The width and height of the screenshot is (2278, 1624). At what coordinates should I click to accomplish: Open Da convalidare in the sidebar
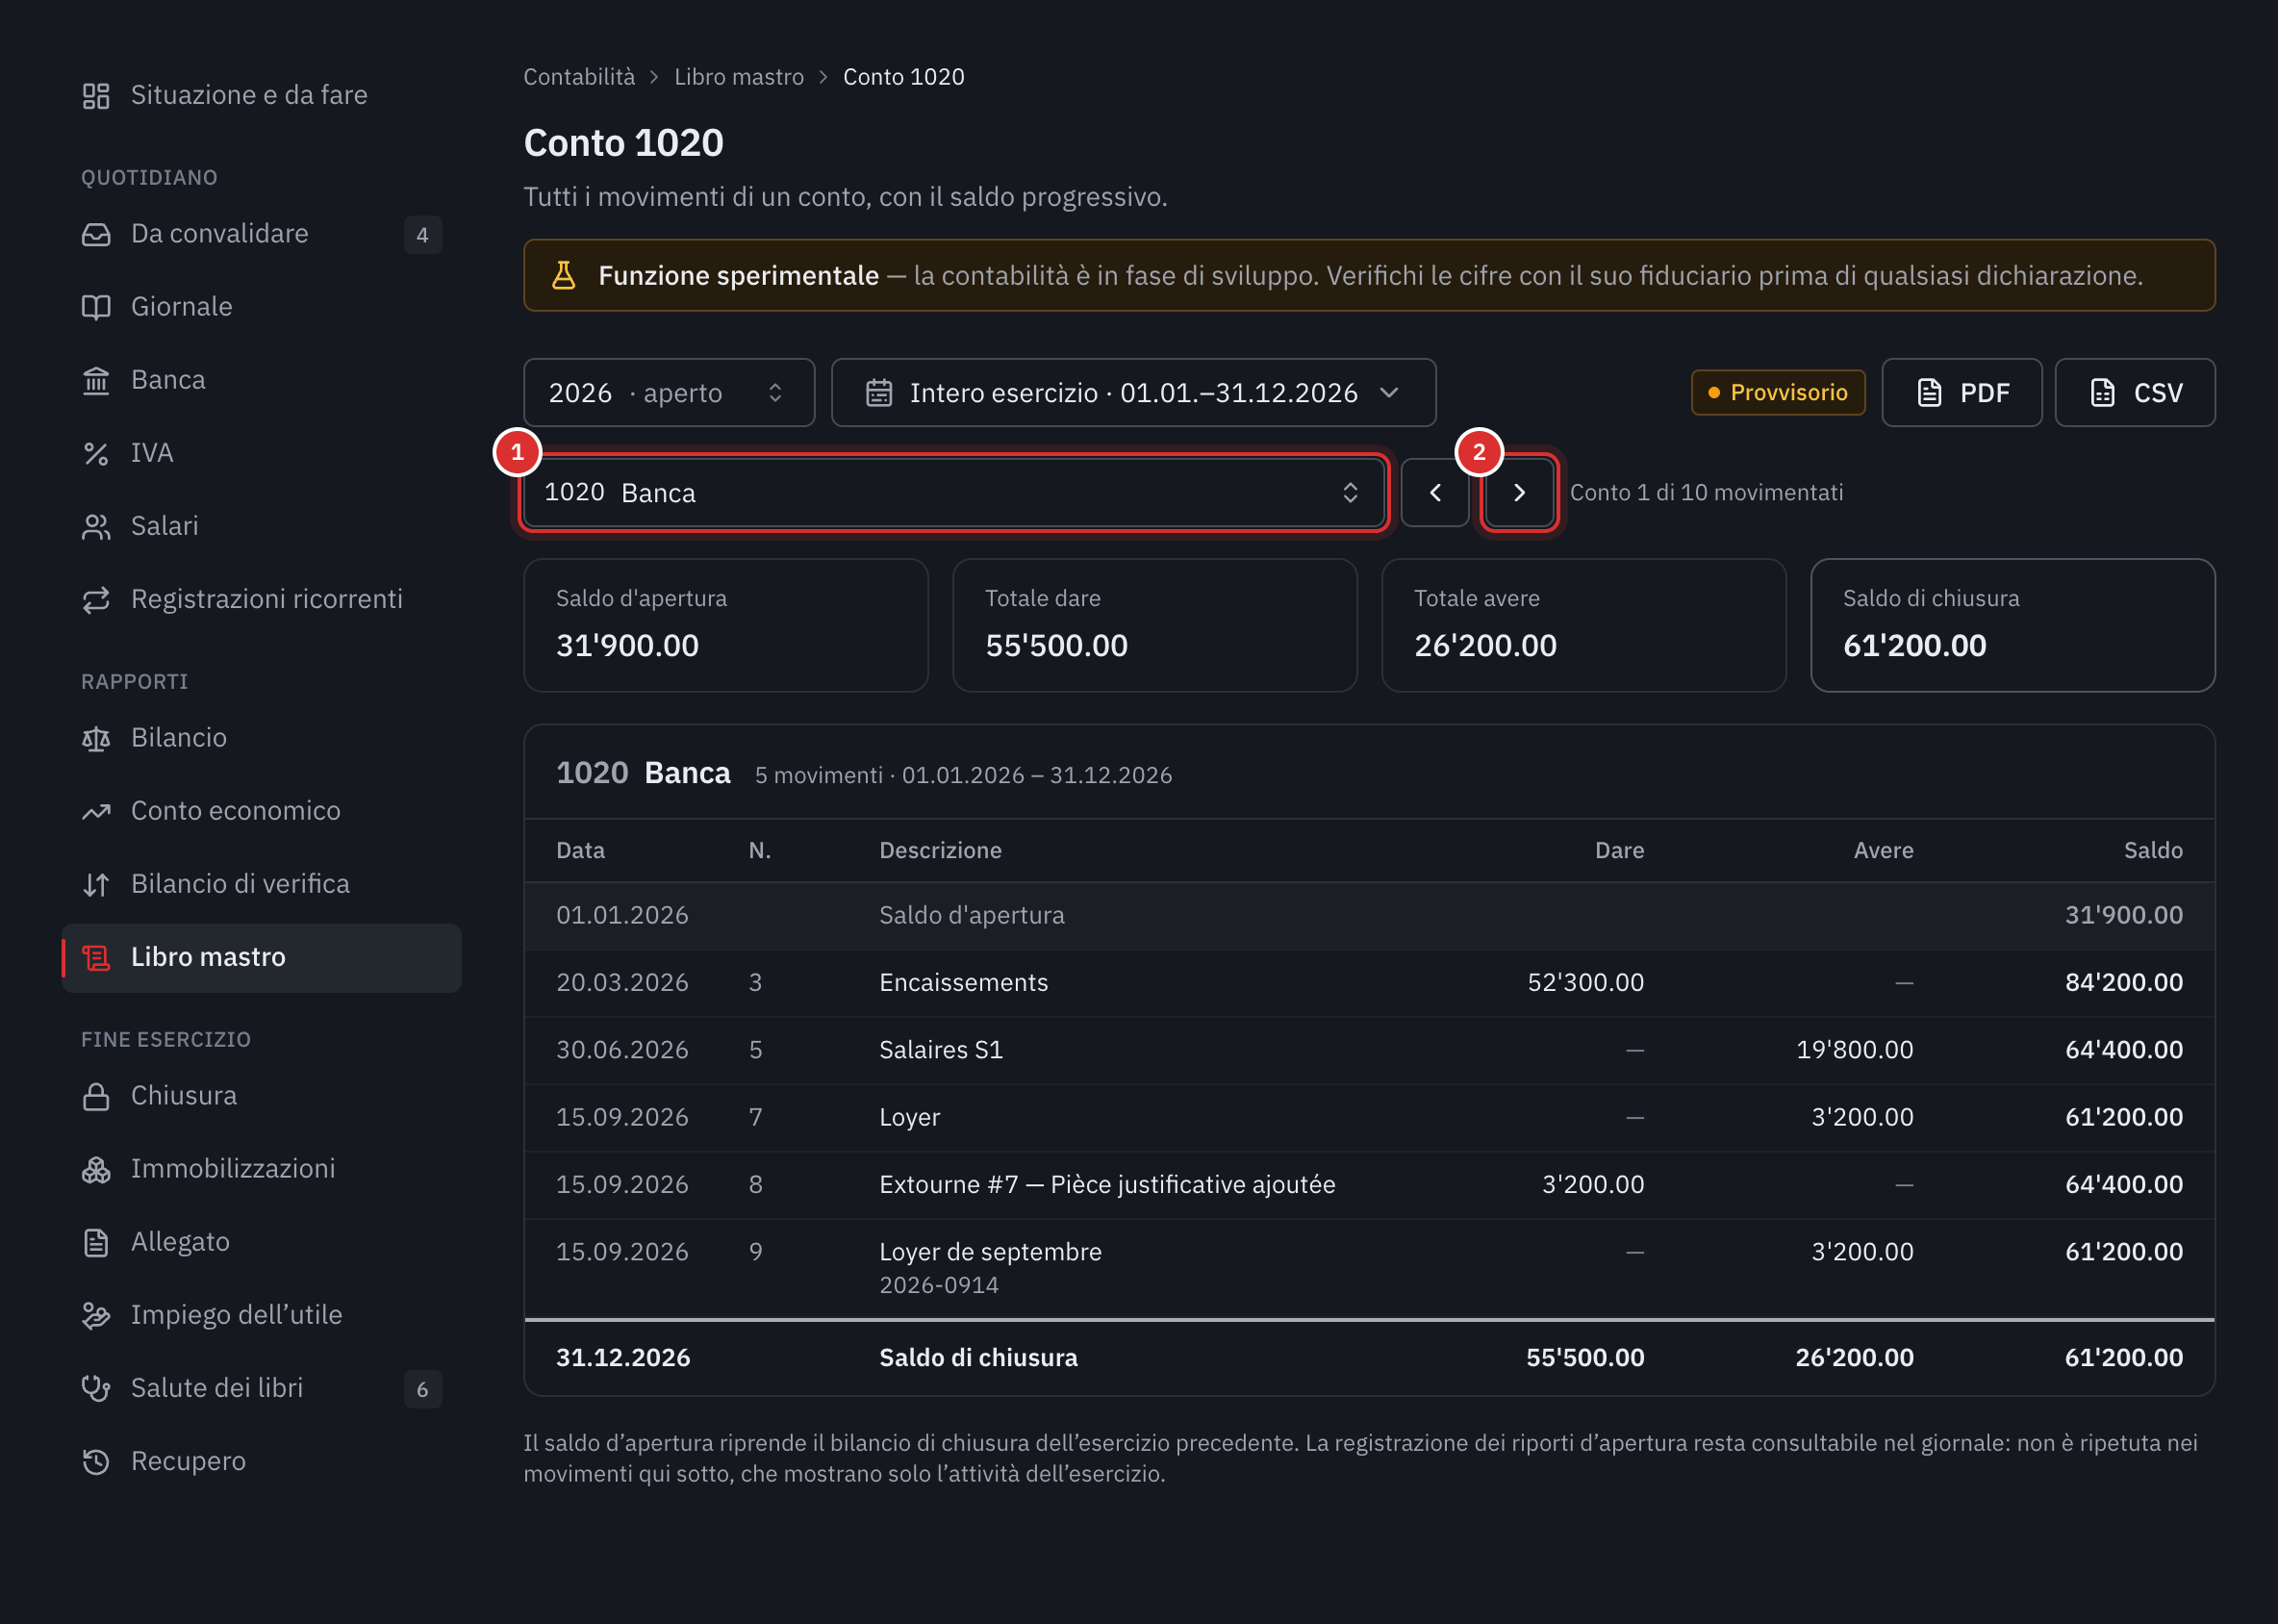click(261, 234)
